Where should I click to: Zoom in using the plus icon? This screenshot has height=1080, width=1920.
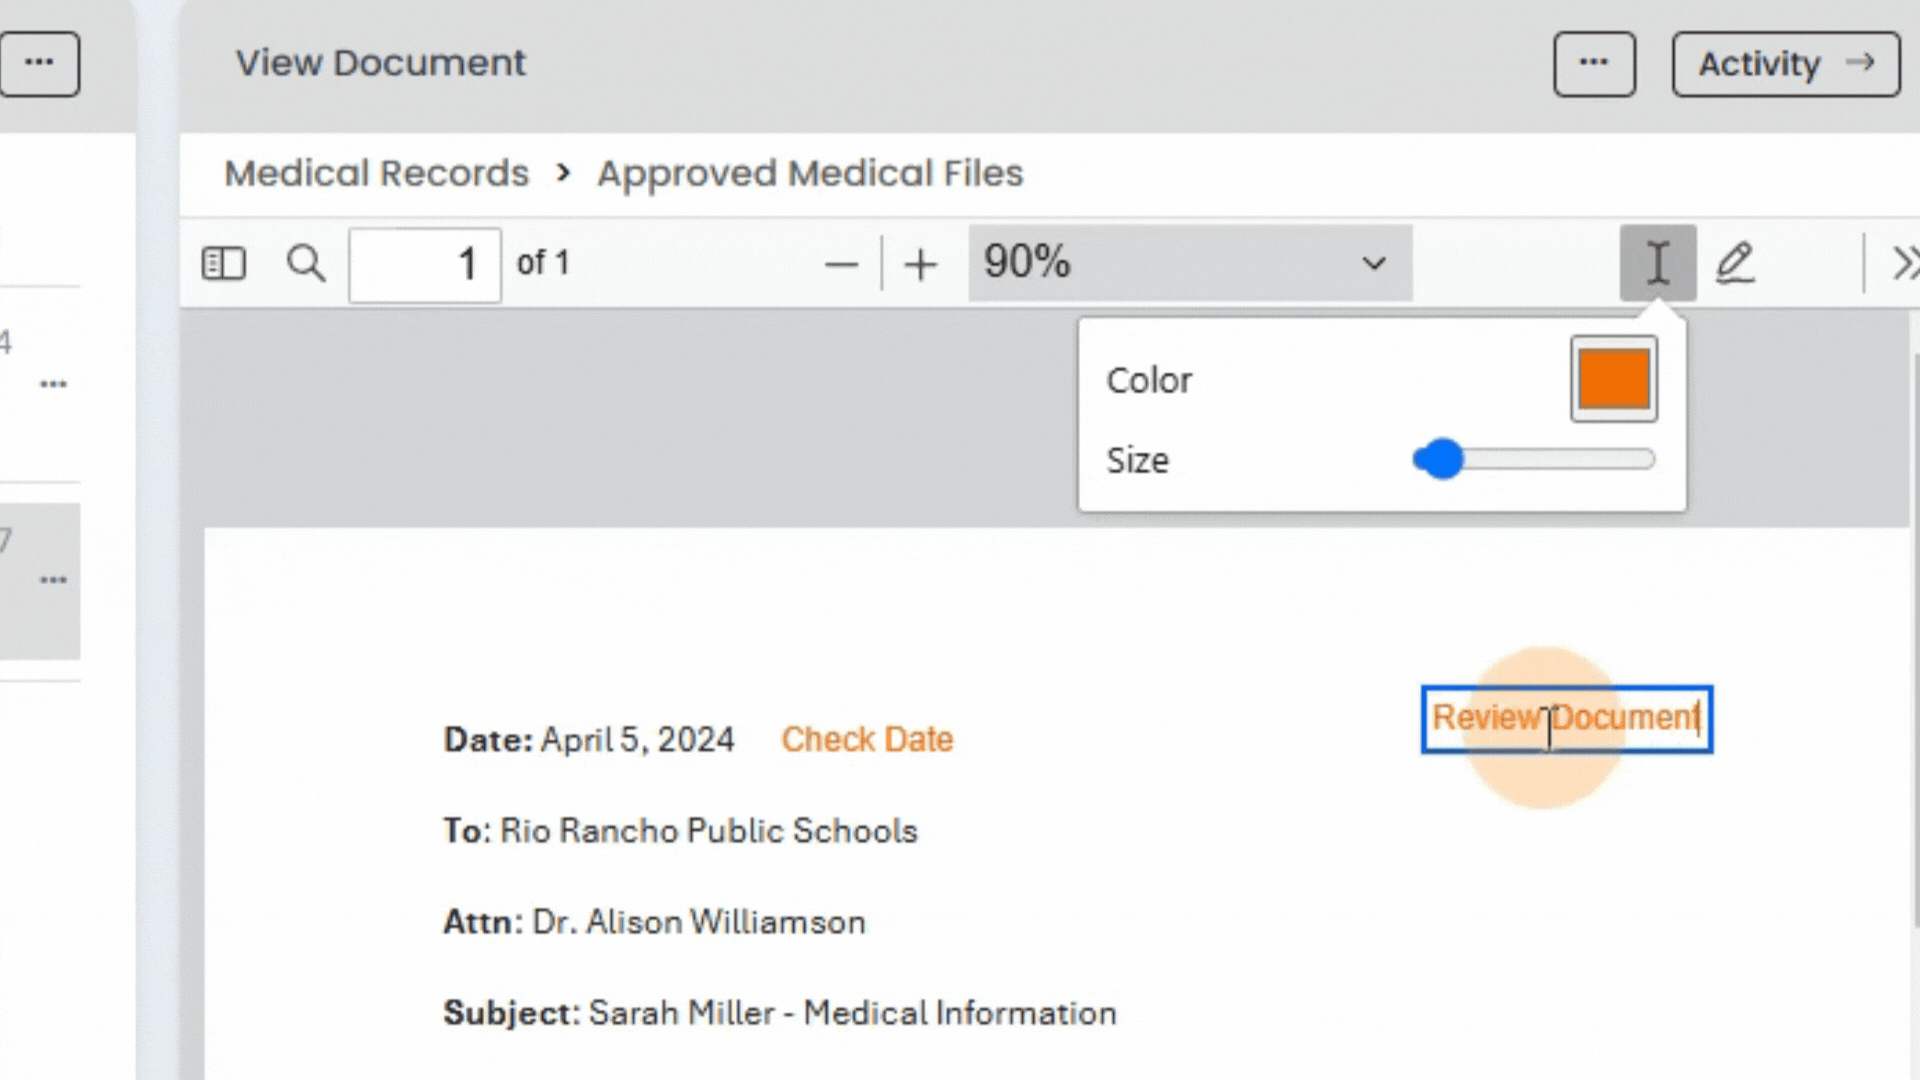pos(919,263)
